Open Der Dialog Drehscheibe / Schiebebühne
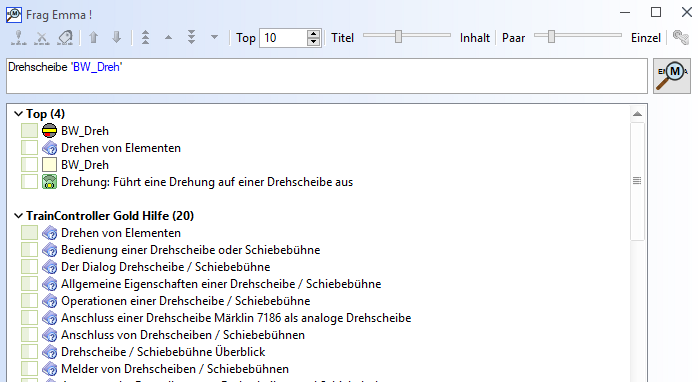Viewport: 698px width, 382px height. pyautogui.click(x=166, y=267)
